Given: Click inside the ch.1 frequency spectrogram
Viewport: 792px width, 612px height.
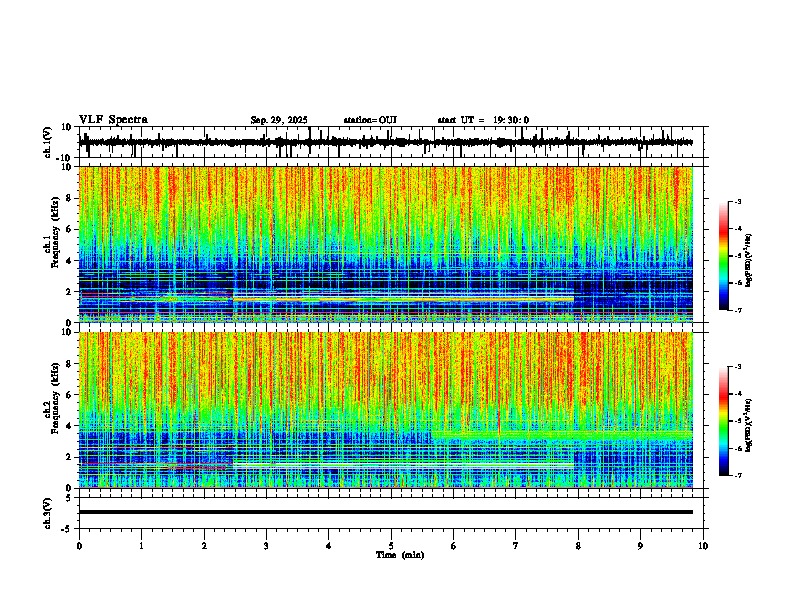Looking at the screenshot, I should (385, 244).
